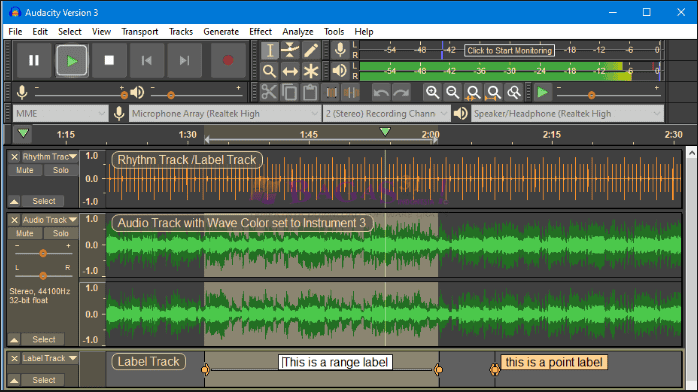The image size is (698, 392).
Task: Silence the selected audio
Action: click(351, 93)
